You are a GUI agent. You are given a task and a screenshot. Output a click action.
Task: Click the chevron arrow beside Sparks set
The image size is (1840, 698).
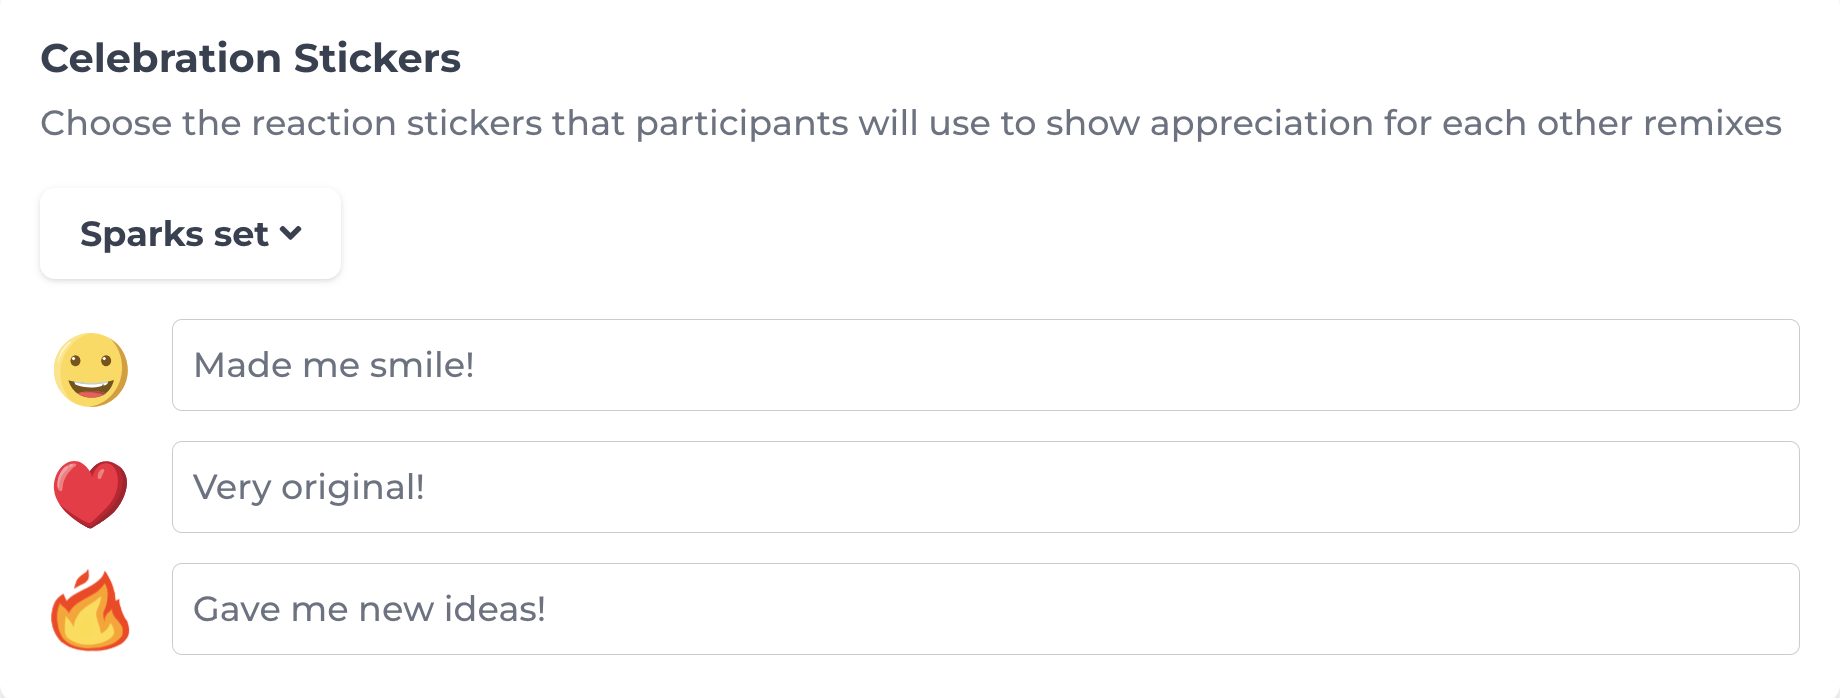pos(291,234)
